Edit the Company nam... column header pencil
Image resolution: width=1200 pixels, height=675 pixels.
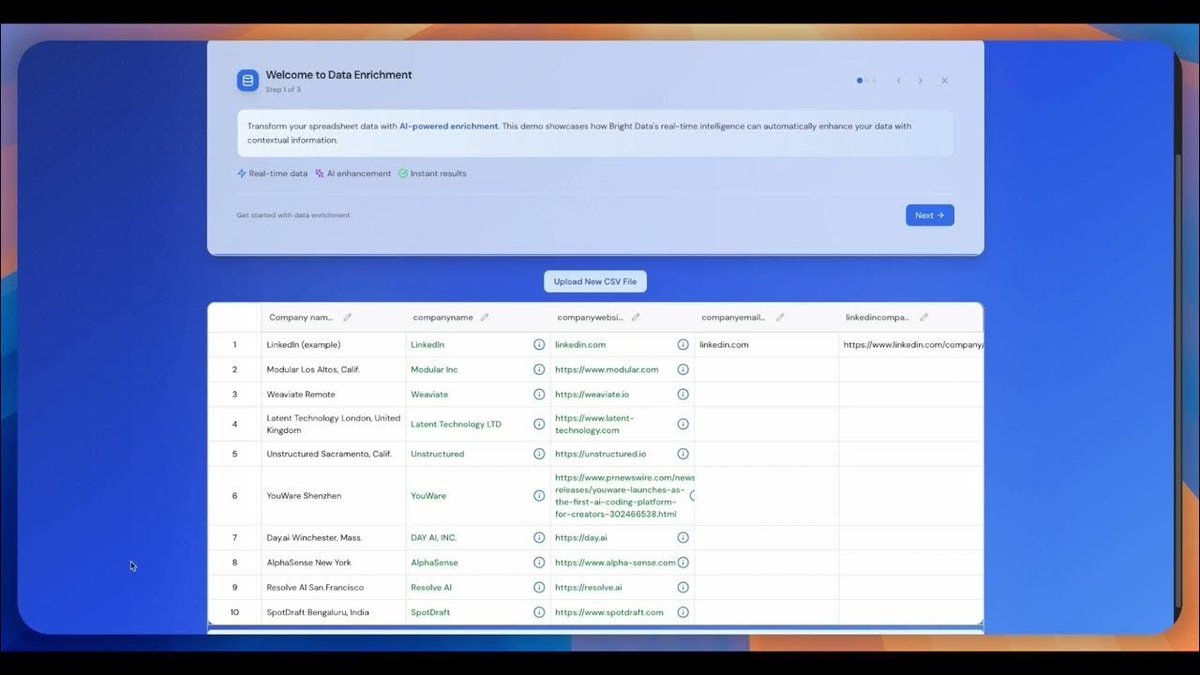[x=347, y=317]
